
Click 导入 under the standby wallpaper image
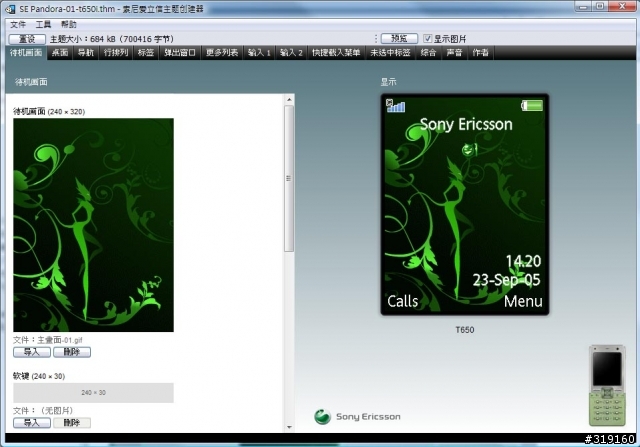pos(32,352)
